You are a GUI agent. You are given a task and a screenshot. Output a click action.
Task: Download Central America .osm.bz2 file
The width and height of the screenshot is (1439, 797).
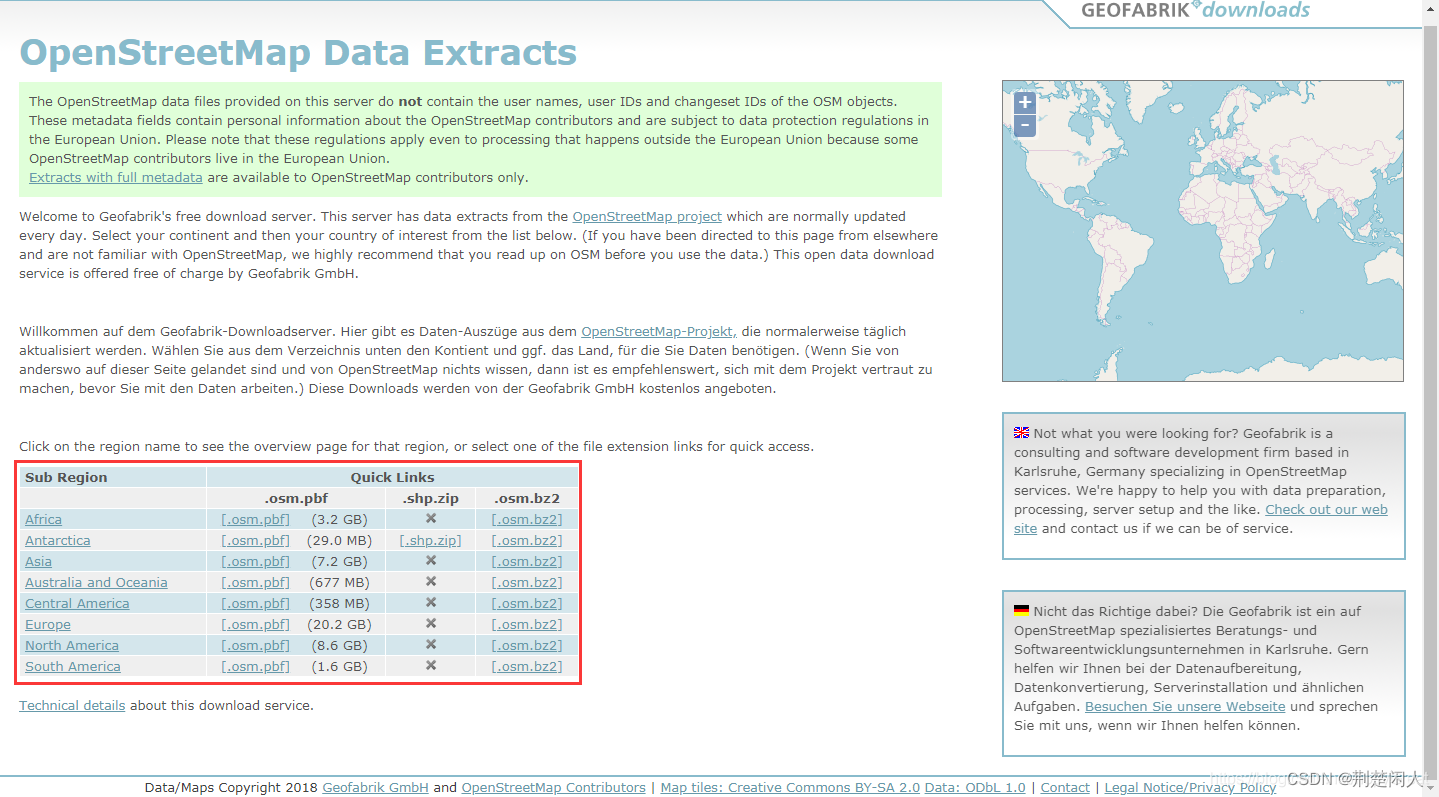pos(527,603)
